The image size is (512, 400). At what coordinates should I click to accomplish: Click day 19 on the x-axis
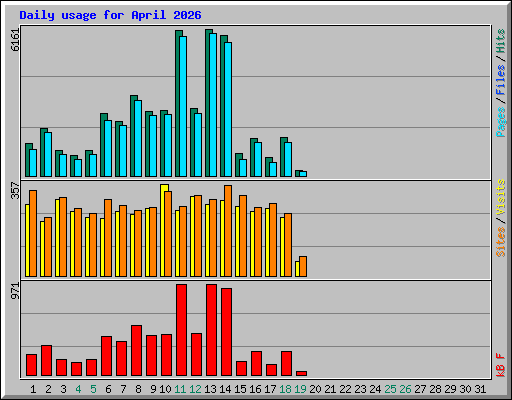300,389
